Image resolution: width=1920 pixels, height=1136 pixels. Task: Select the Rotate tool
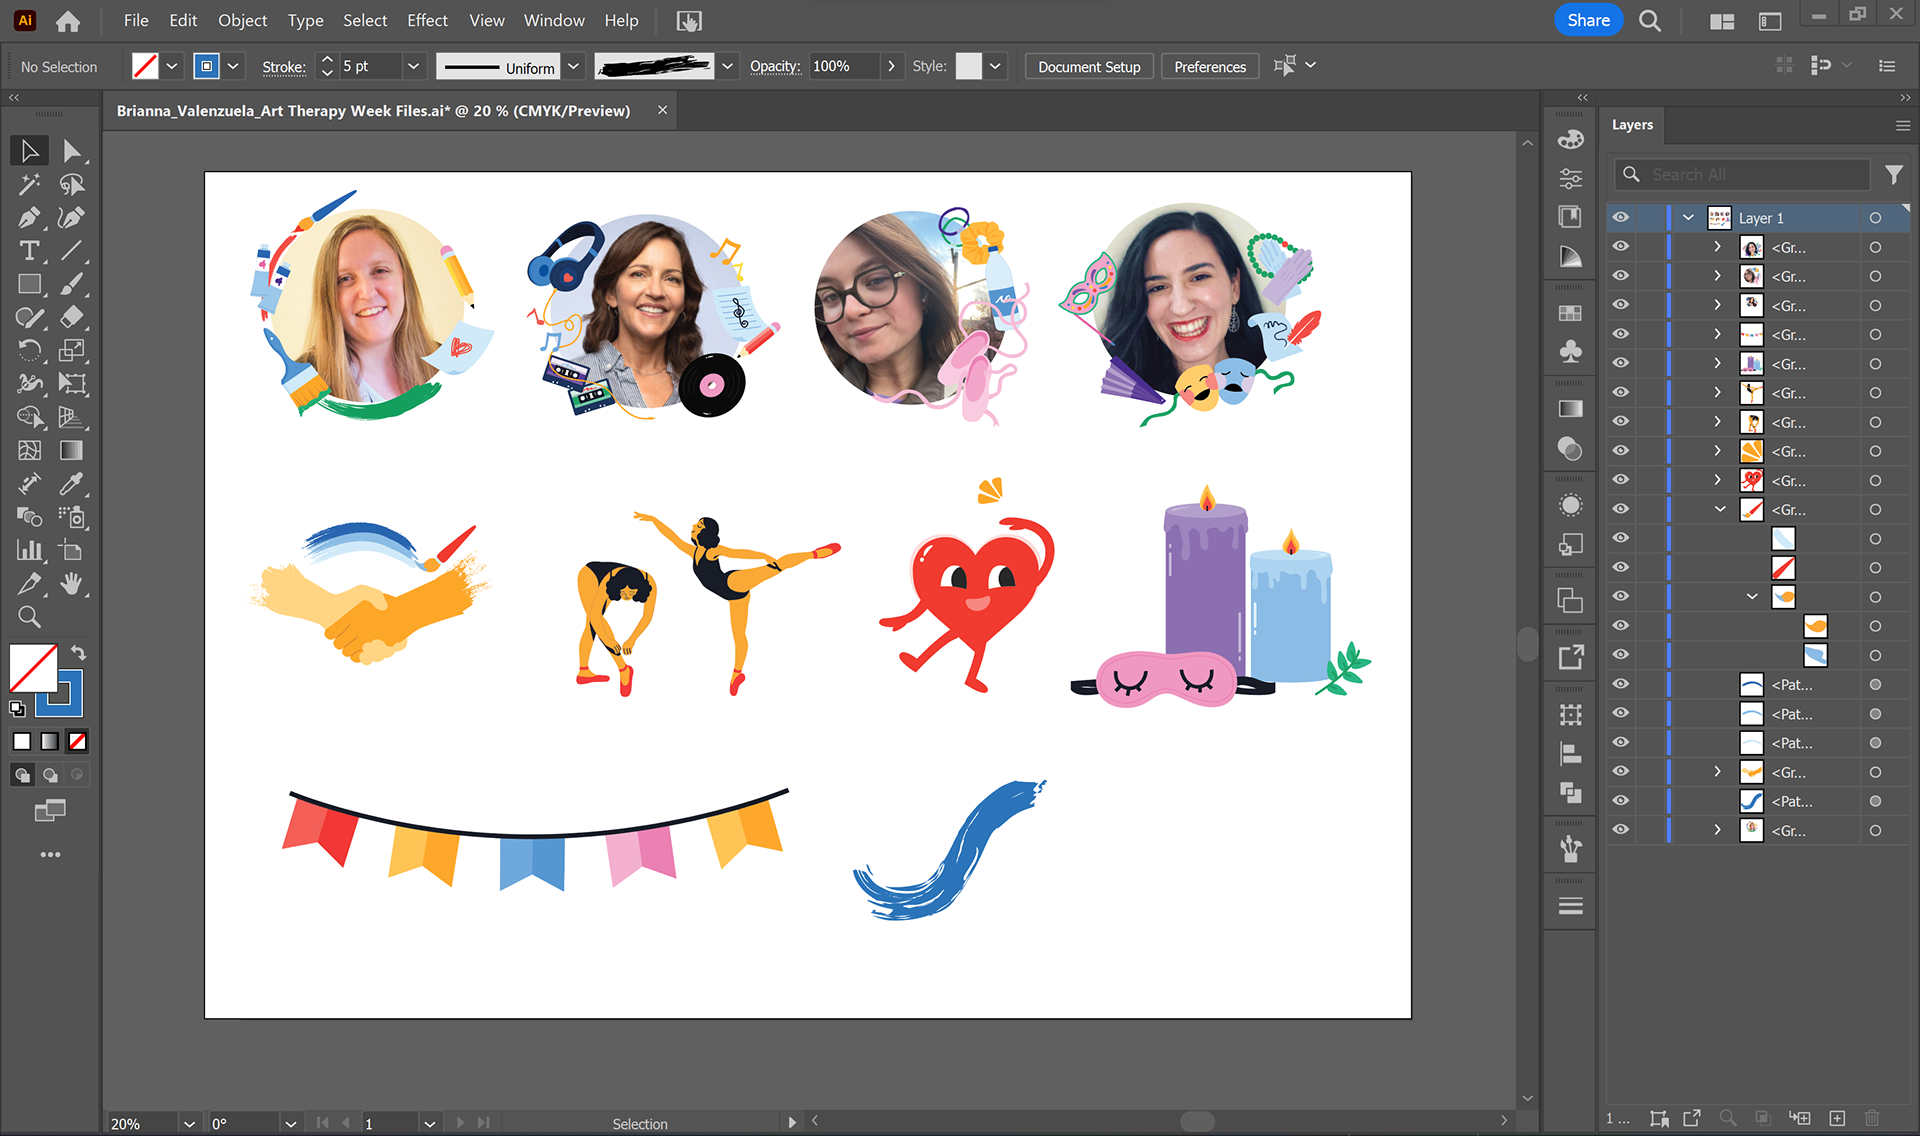[29, 350]
